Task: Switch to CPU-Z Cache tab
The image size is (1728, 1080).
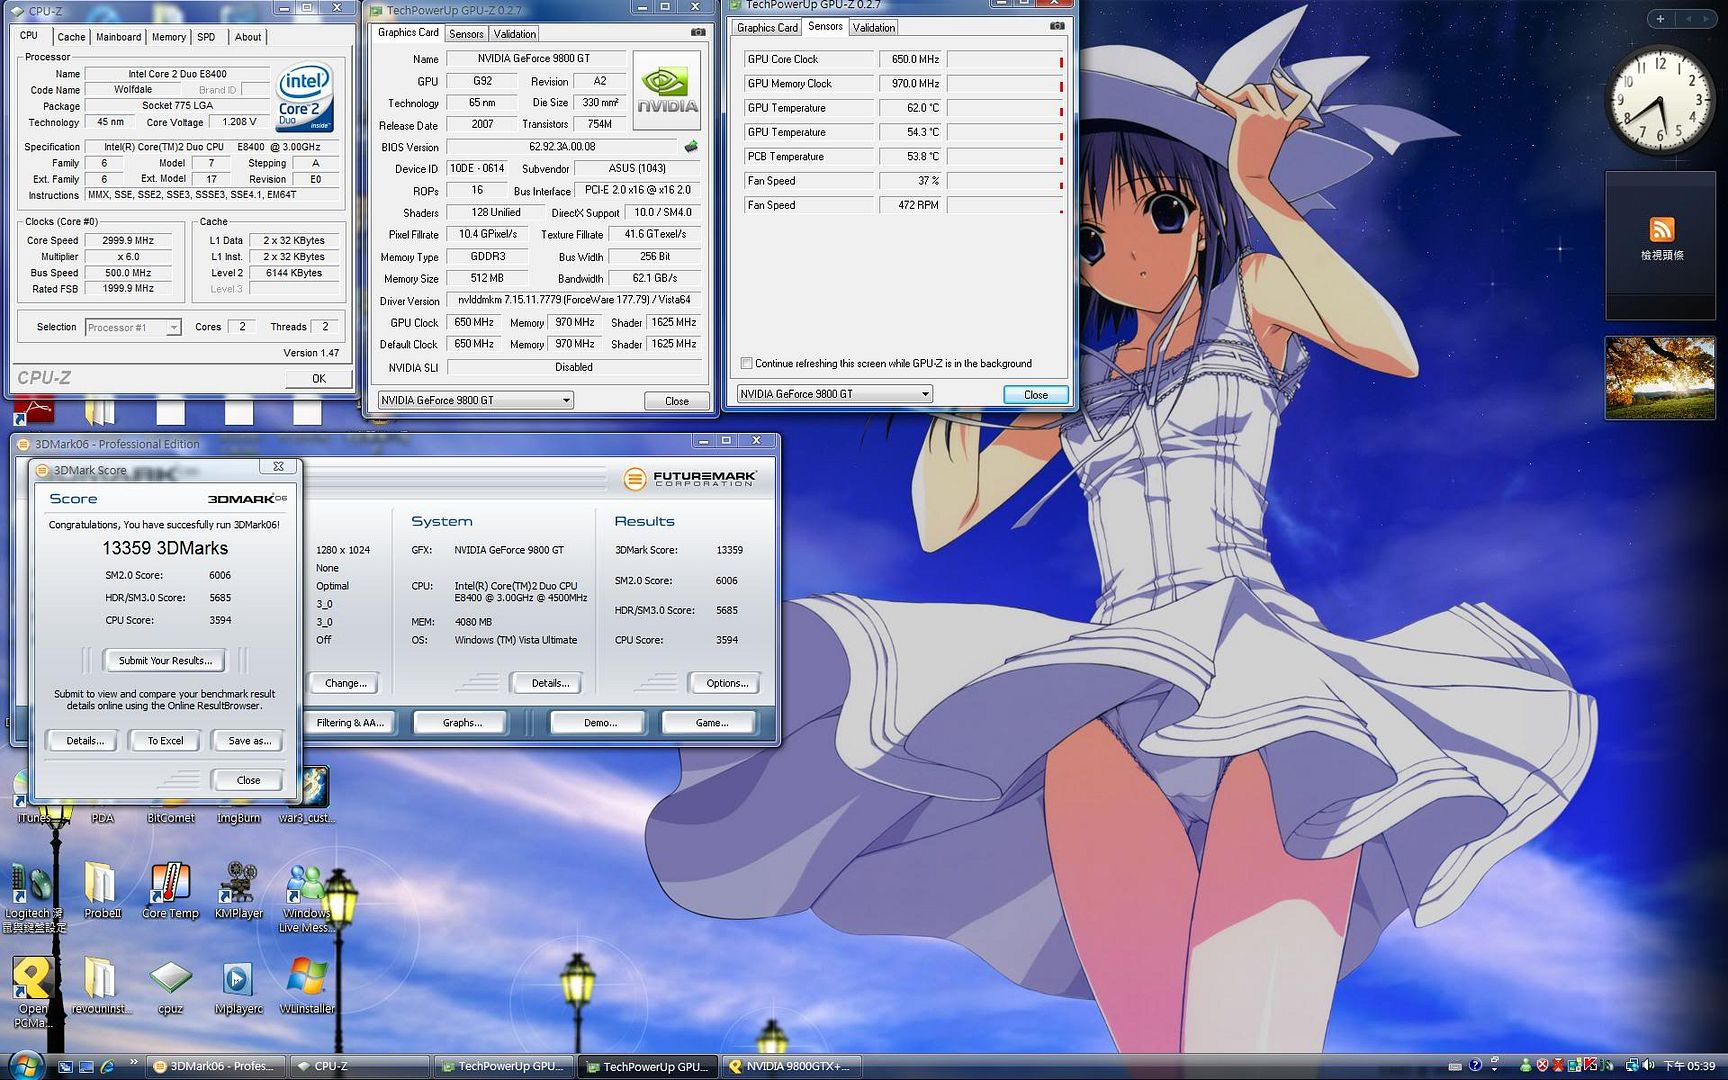Action: point(71,37)
